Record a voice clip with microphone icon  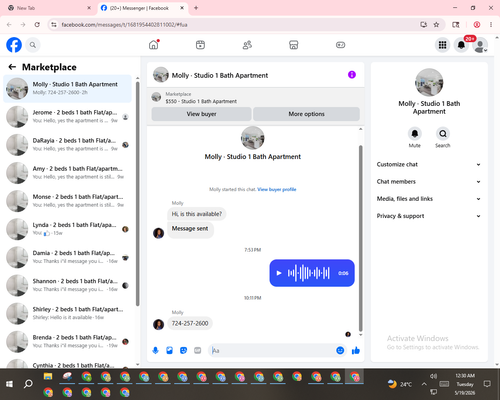155,350
